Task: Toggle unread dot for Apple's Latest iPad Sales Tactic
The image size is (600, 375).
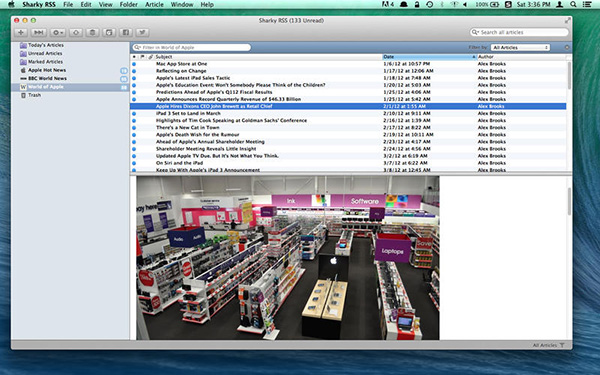Action: pos(134,78)
